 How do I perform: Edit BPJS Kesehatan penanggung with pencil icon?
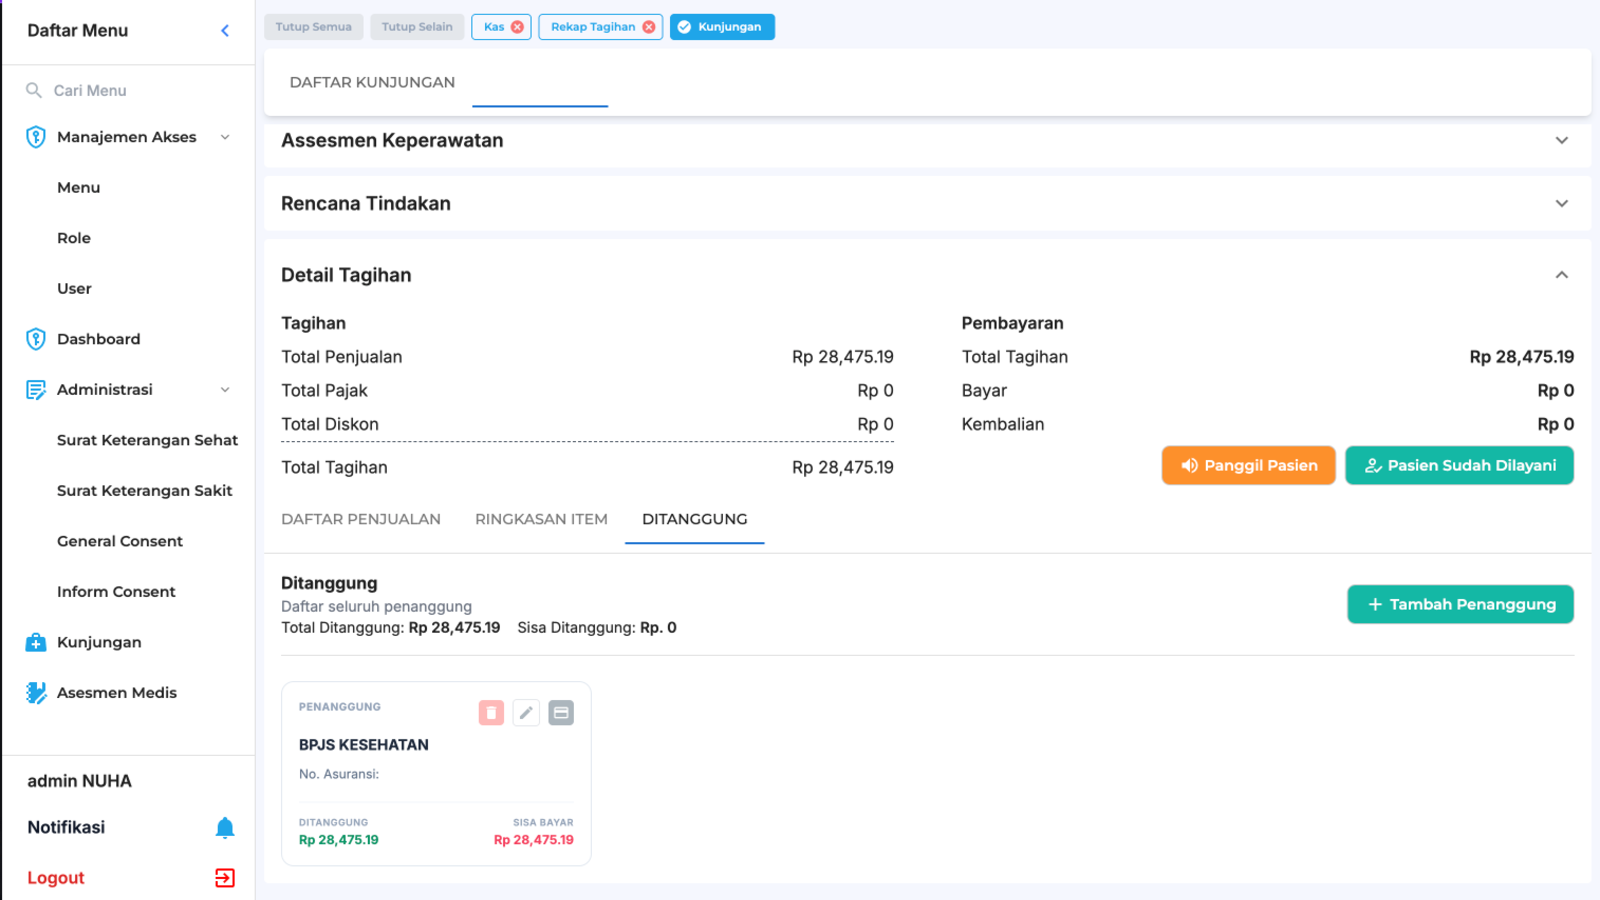point(526,713)
